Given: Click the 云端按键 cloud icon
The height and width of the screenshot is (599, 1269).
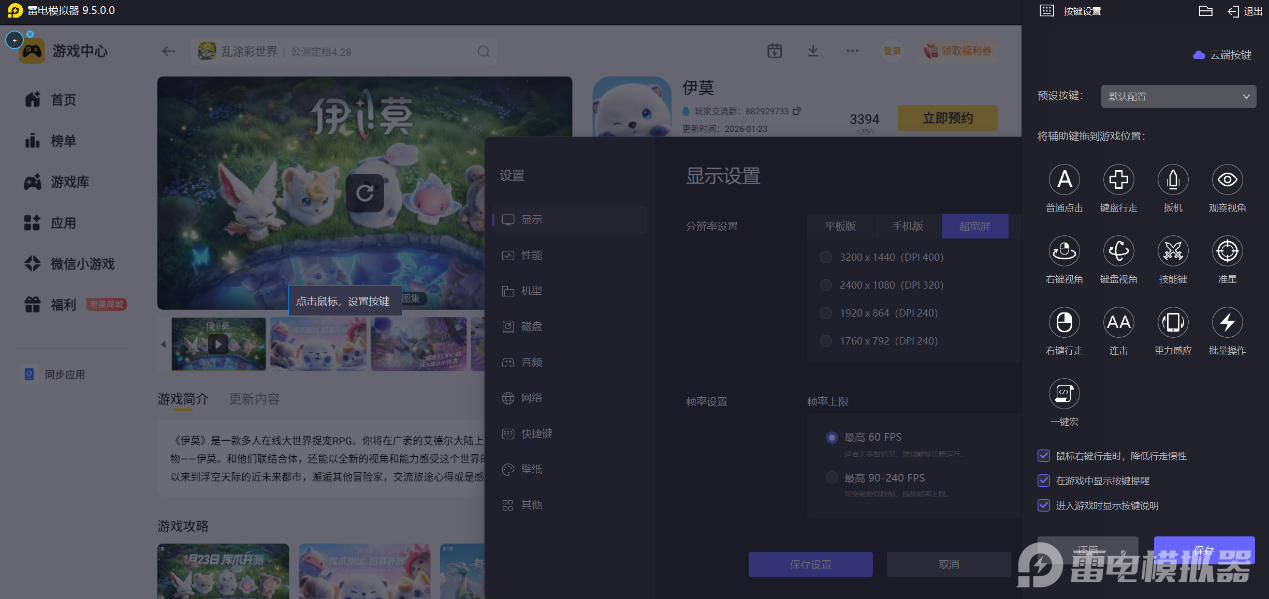Looking at the screenshot, I should [x=1199, y=55].
